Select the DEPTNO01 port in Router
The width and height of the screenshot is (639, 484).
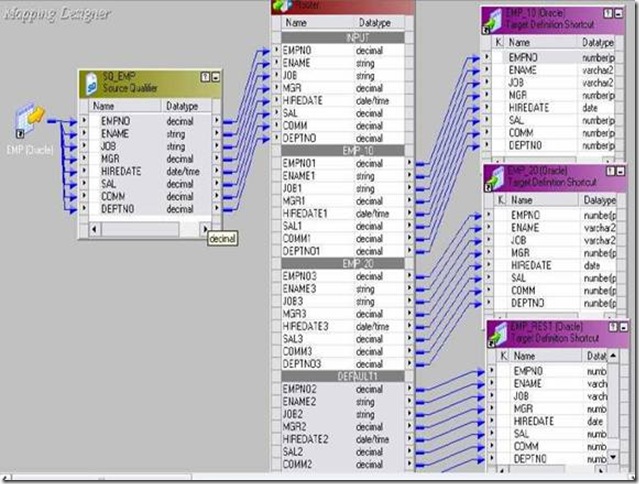(343, 251)
